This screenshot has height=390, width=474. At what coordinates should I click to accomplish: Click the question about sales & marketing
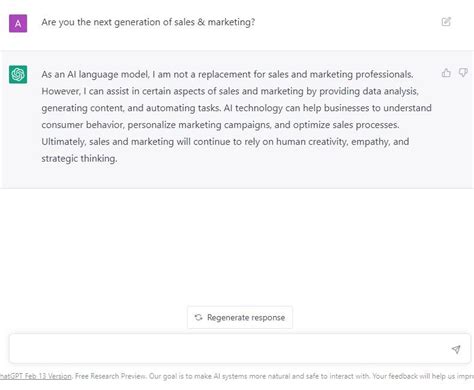click(148, 22)
